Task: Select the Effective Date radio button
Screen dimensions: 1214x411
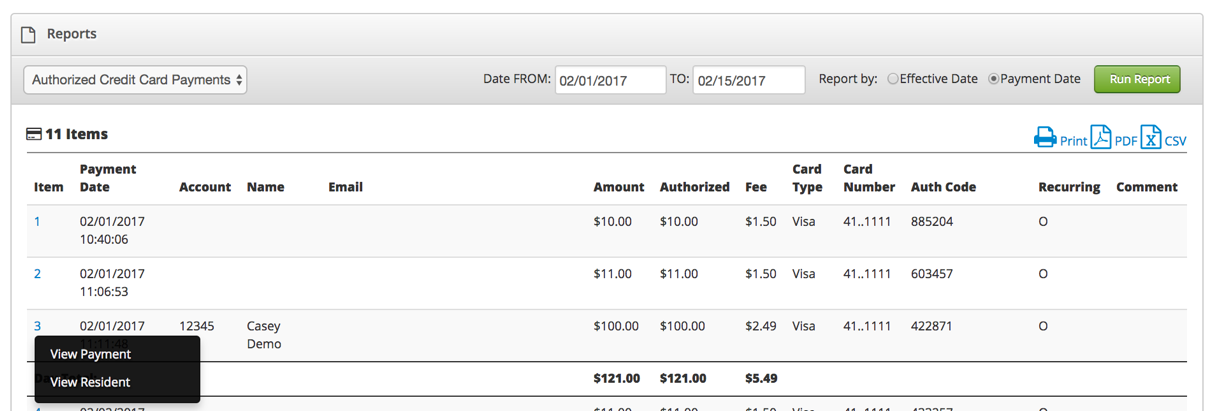Action: tap(893, 79)
